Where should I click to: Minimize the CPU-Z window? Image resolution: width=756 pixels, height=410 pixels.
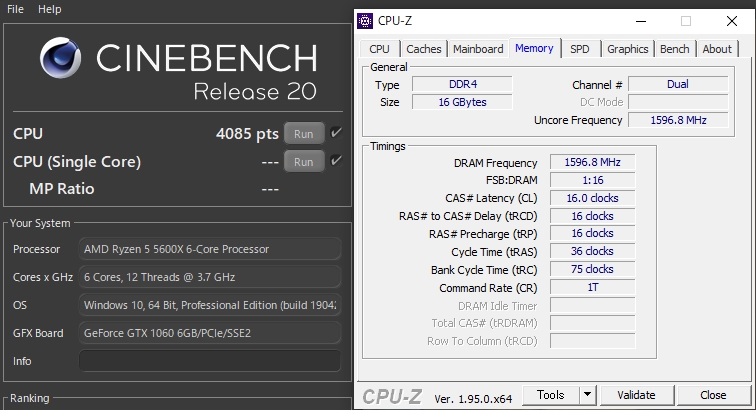(641, 21)
